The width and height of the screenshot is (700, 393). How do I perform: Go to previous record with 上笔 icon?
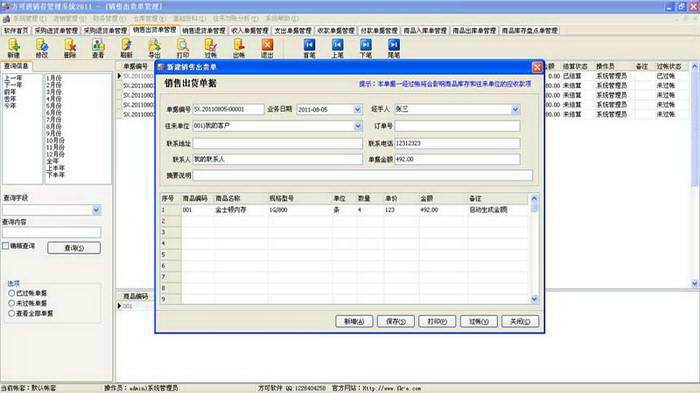pos(338,48)
